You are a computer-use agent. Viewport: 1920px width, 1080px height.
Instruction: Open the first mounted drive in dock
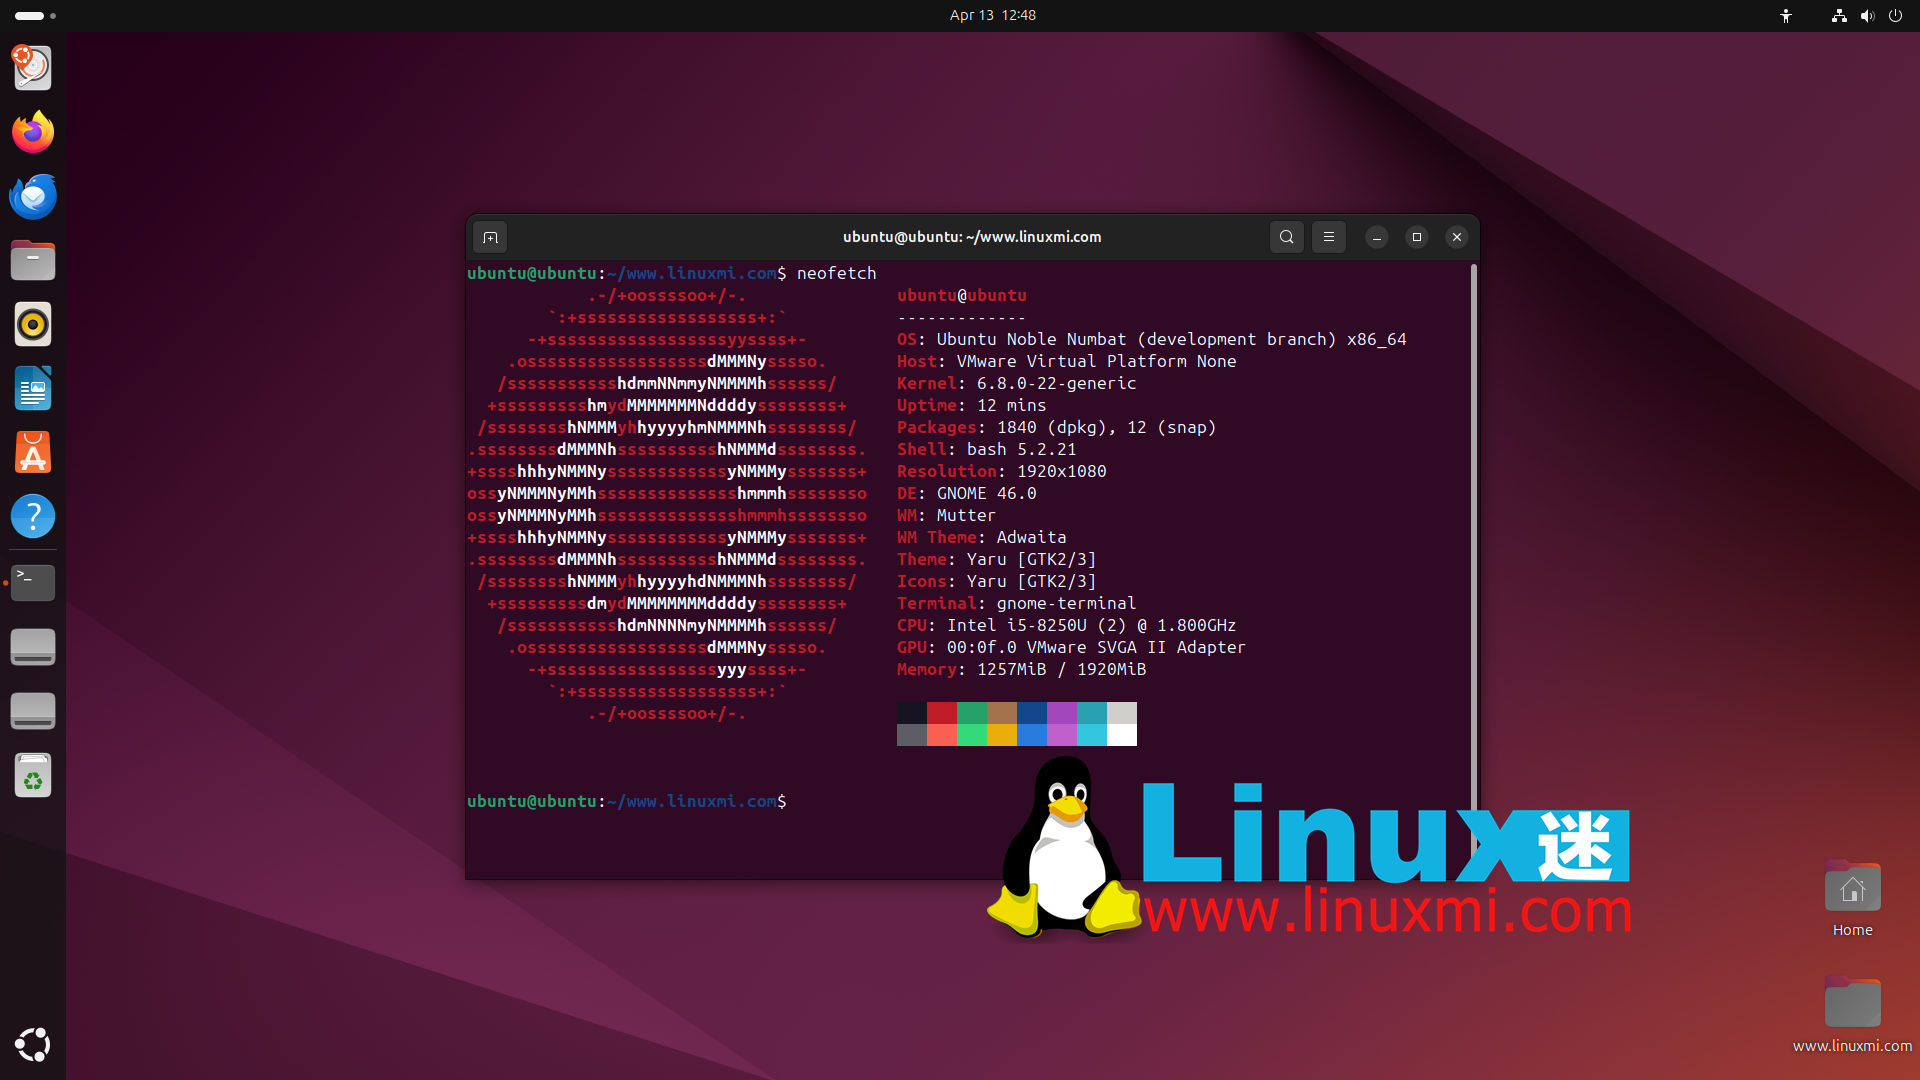coord(32,646)
